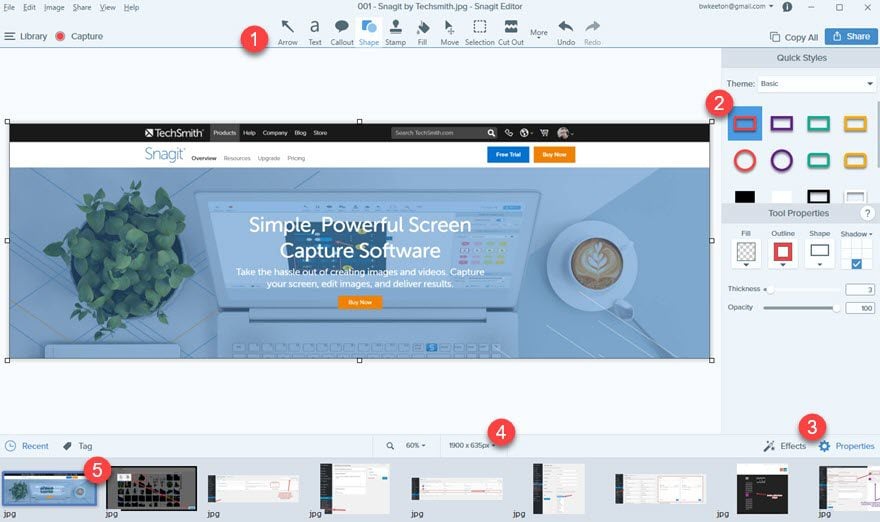This screenshot has width=880, height=522.
Task: Toggle the Shadow checkbox
Action: tap(856, 263)
